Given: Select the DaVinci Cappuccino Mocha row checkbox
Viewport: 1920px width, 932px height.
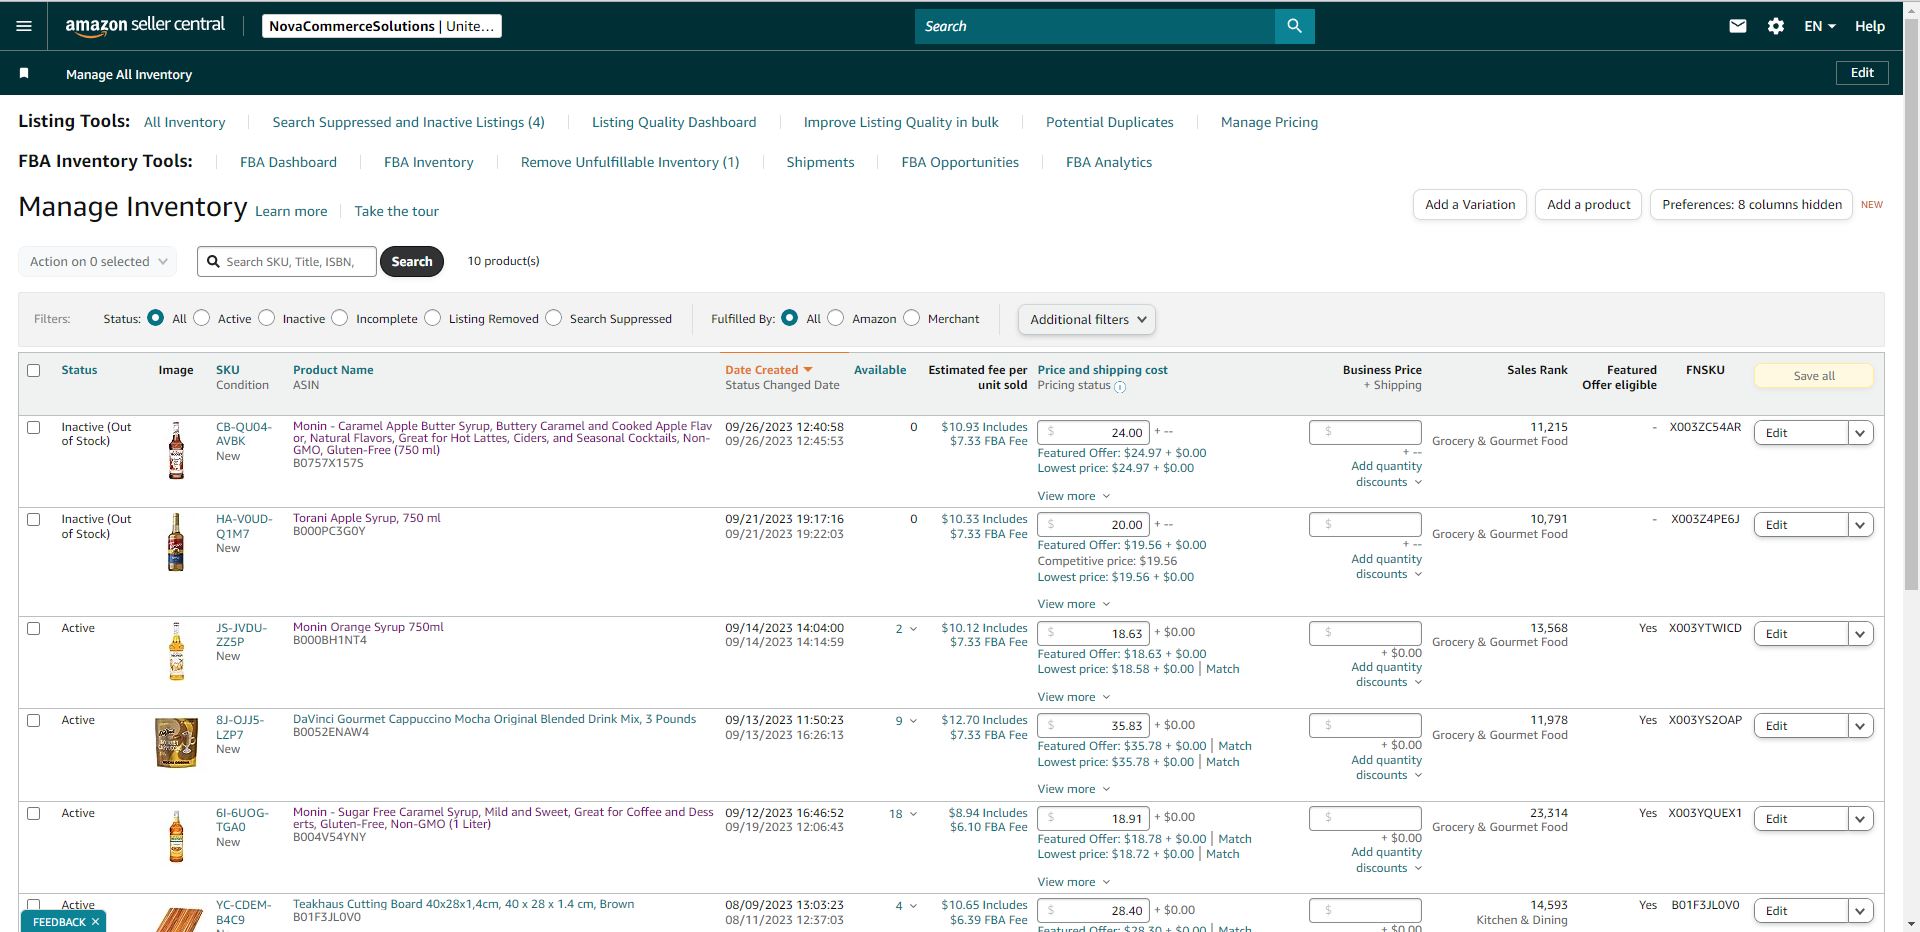Looking at the screenshot, I should pos(34,720).
